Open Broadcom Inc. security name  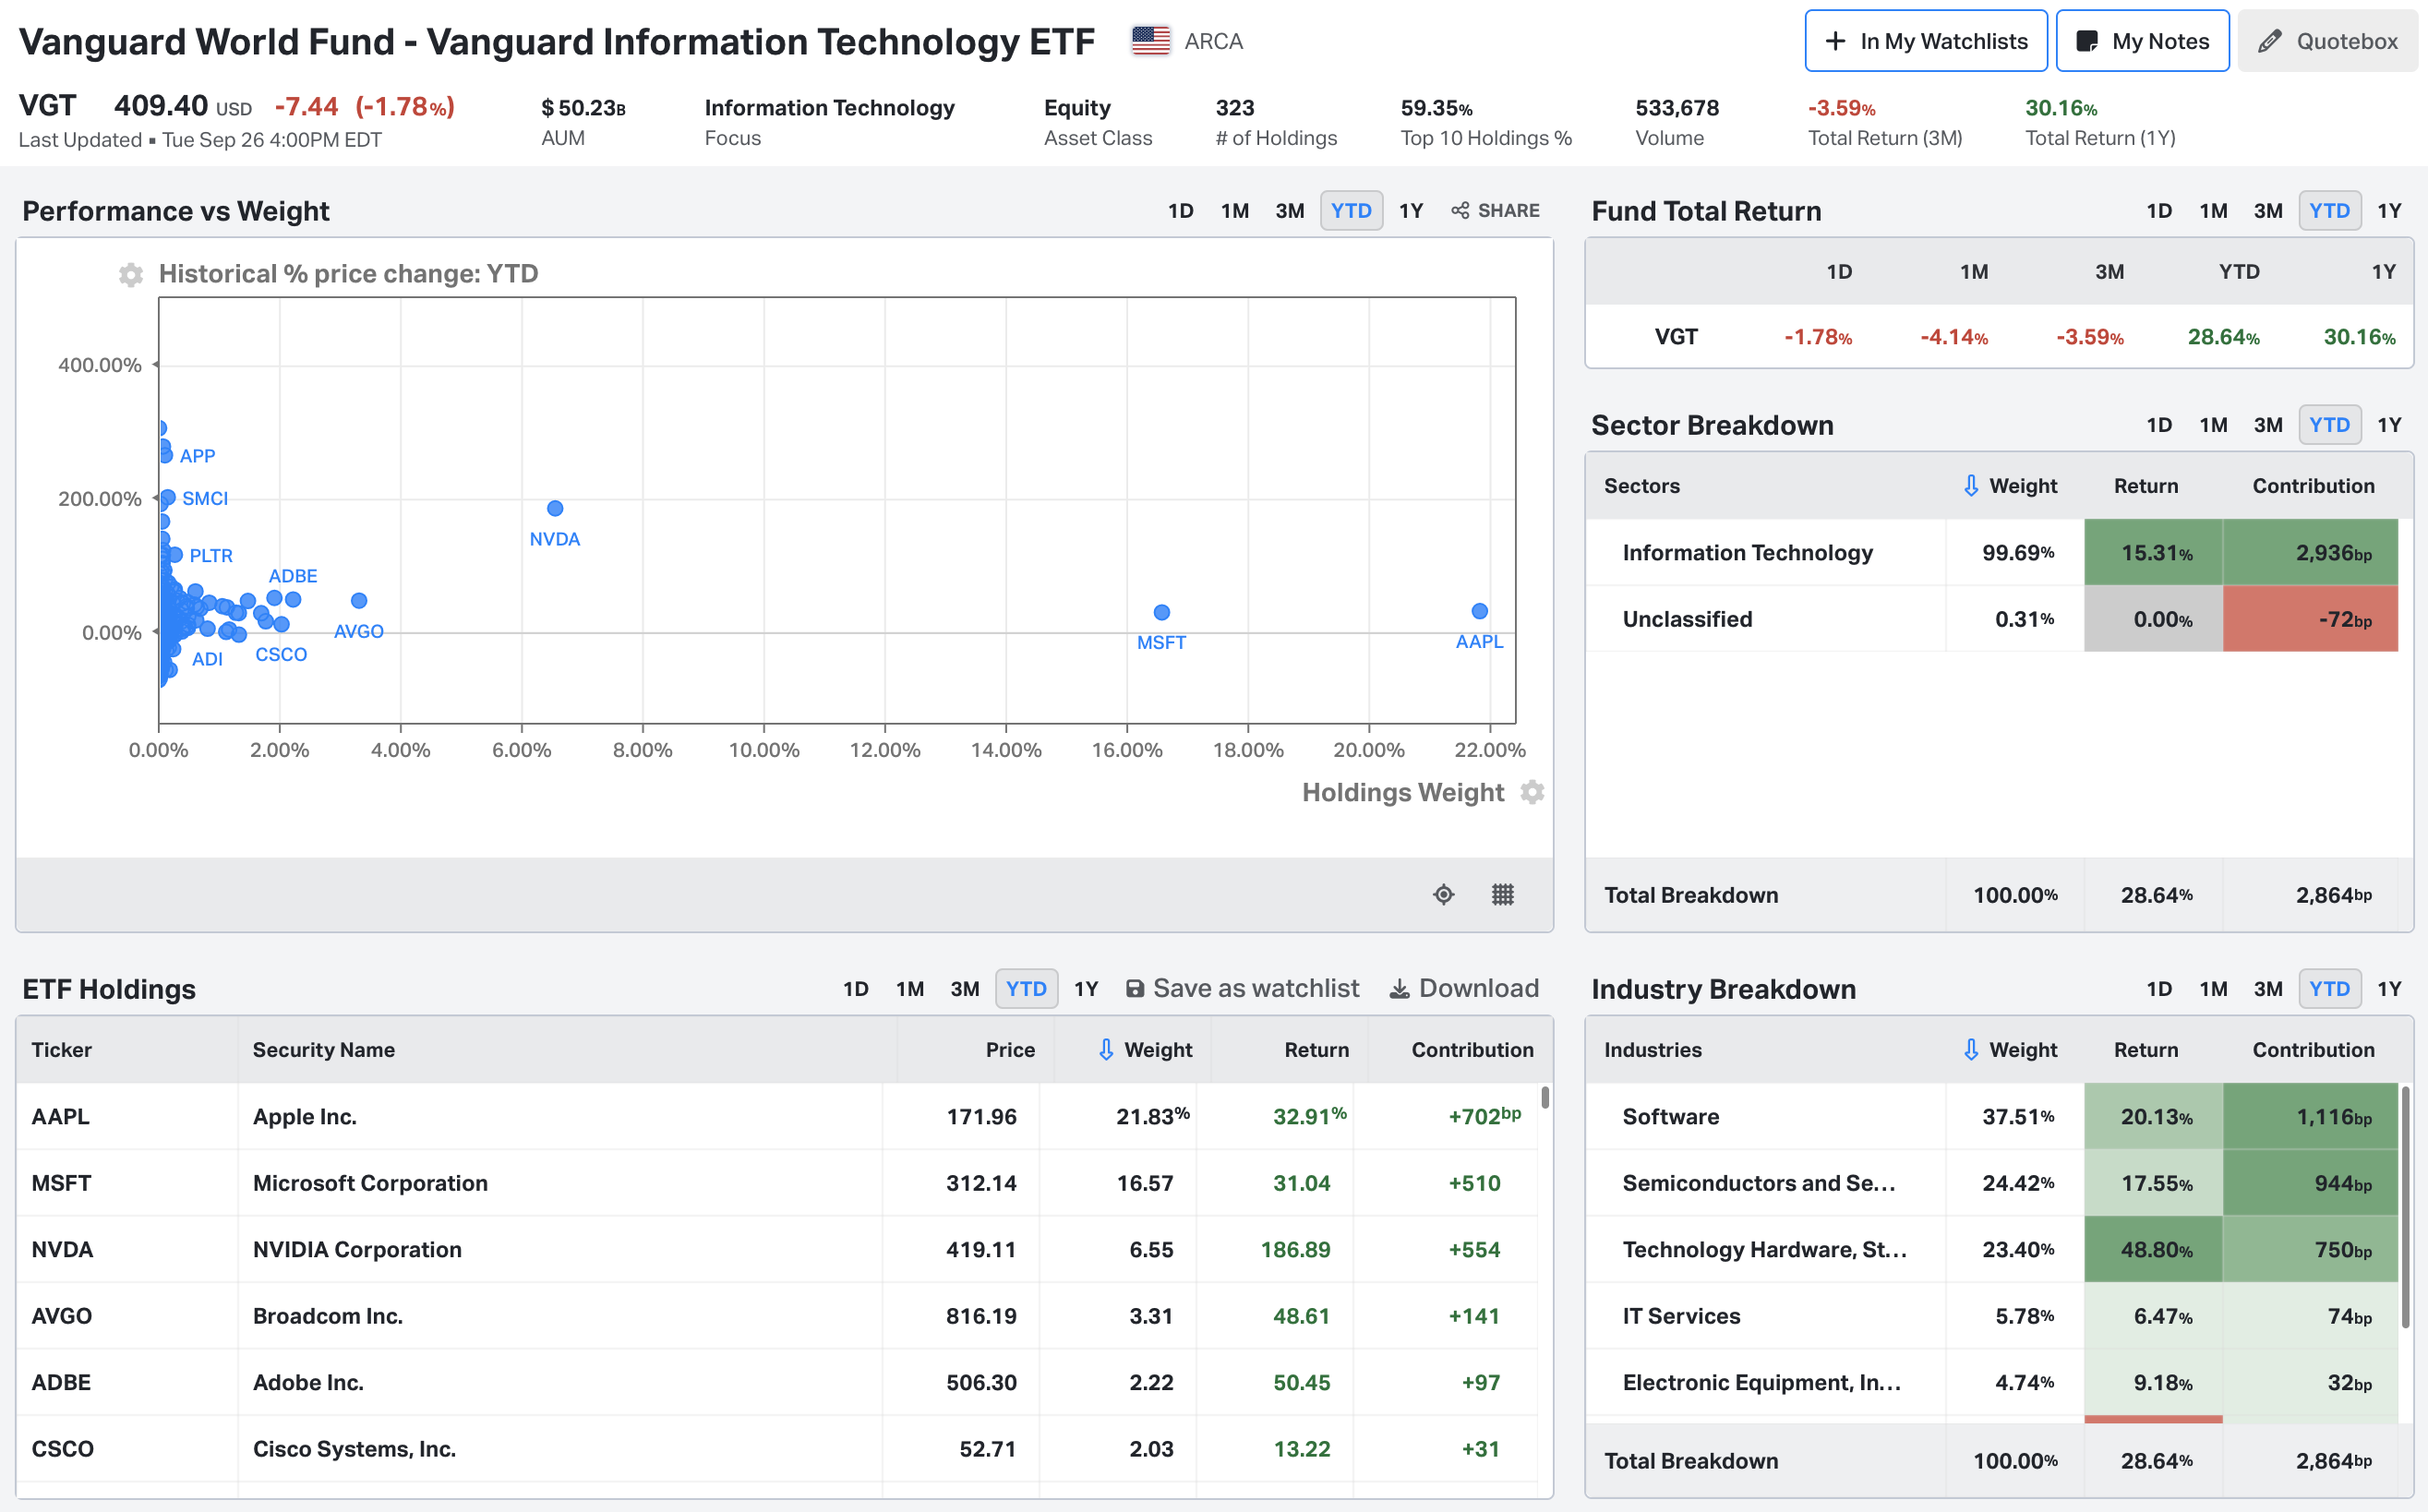[x=328, y=1316]
